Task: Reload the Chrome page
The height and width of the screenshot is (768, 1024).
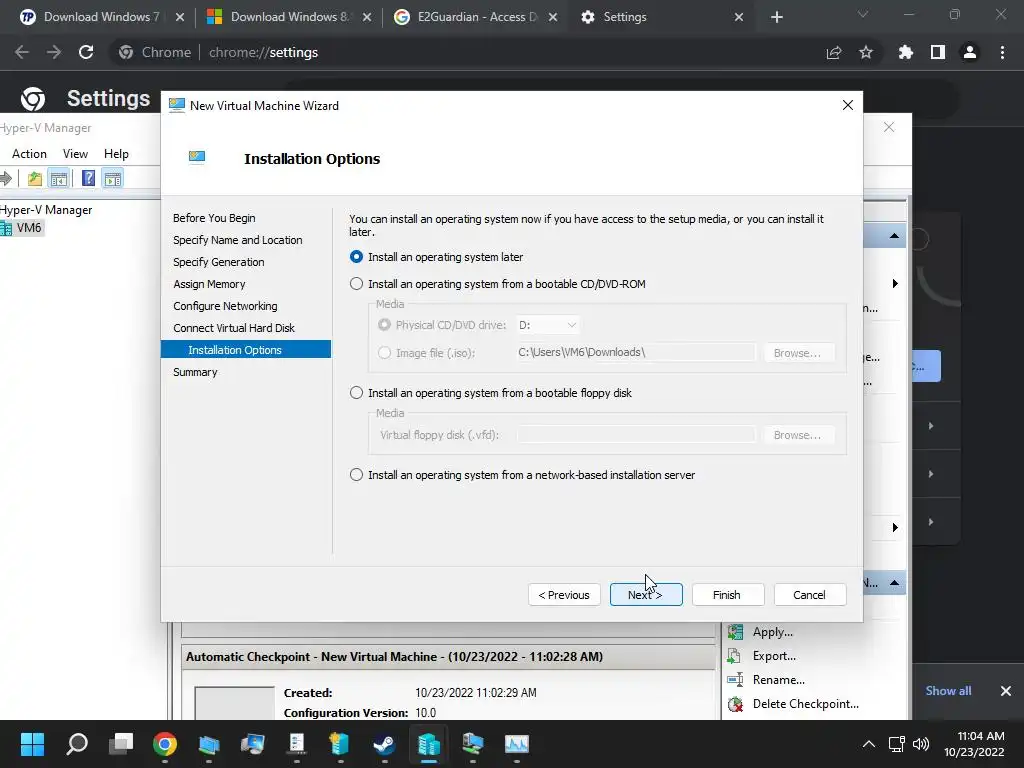Action: 86,52
